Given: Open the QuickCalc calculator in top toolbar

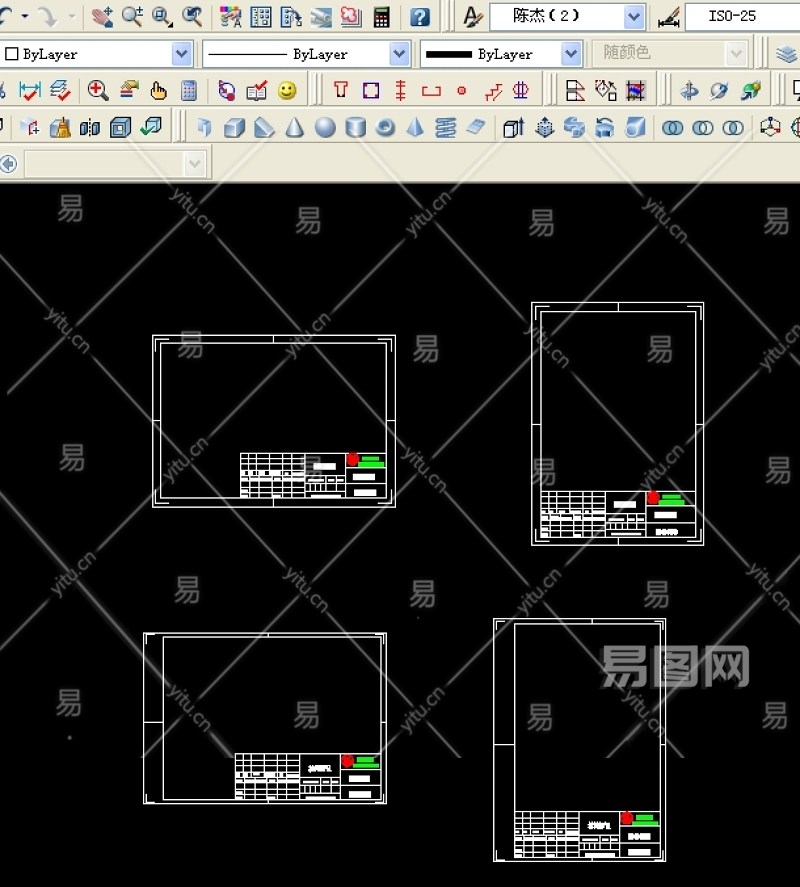Looking at the screenshot, I should point(382,17).
